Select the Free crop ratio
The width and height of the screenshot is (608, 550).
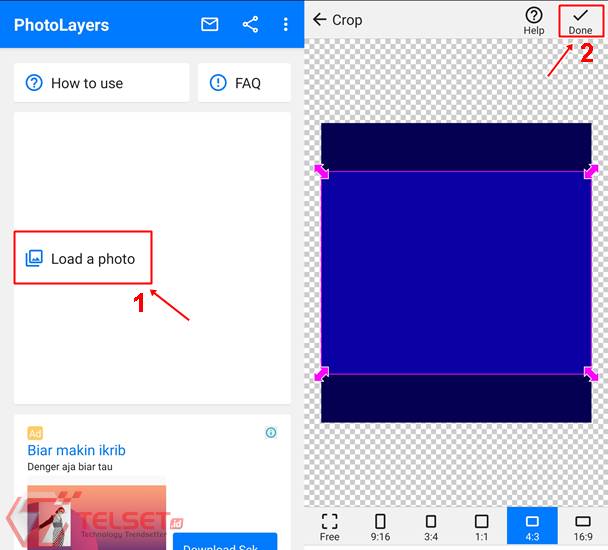coord(330,527)
